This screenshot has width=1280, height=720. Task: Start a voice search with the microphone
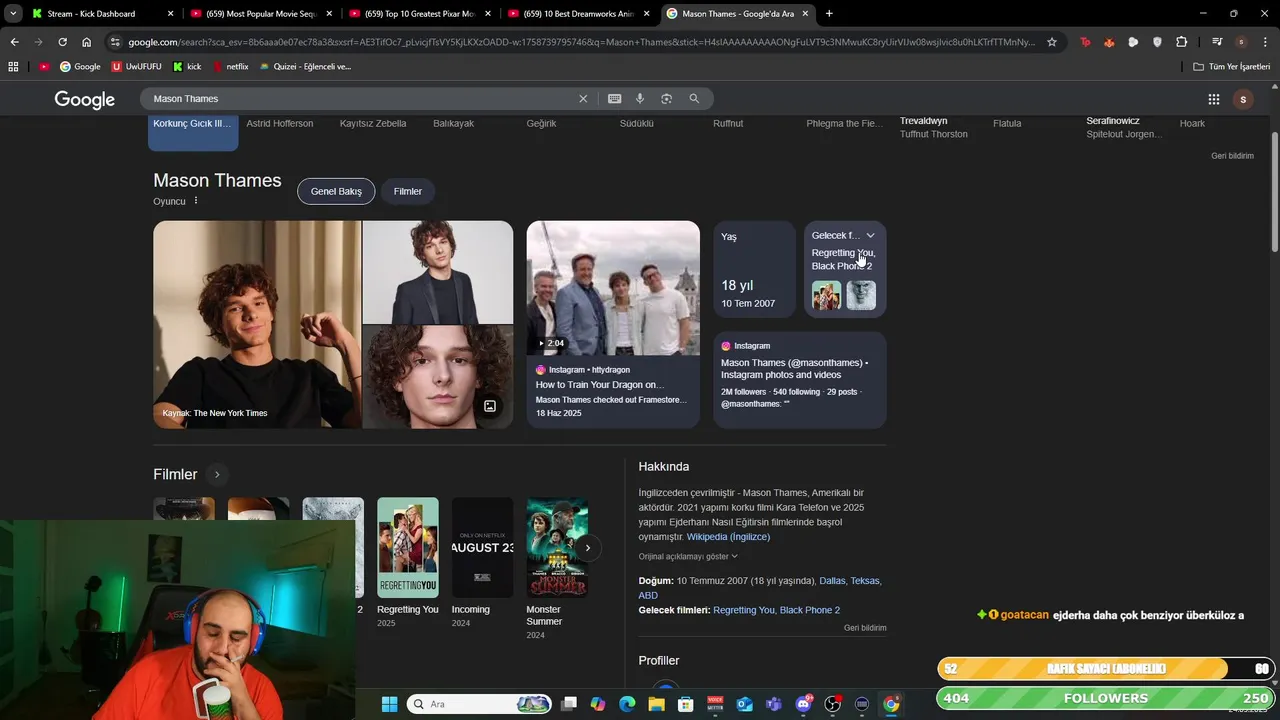click(x=640, y=99)
